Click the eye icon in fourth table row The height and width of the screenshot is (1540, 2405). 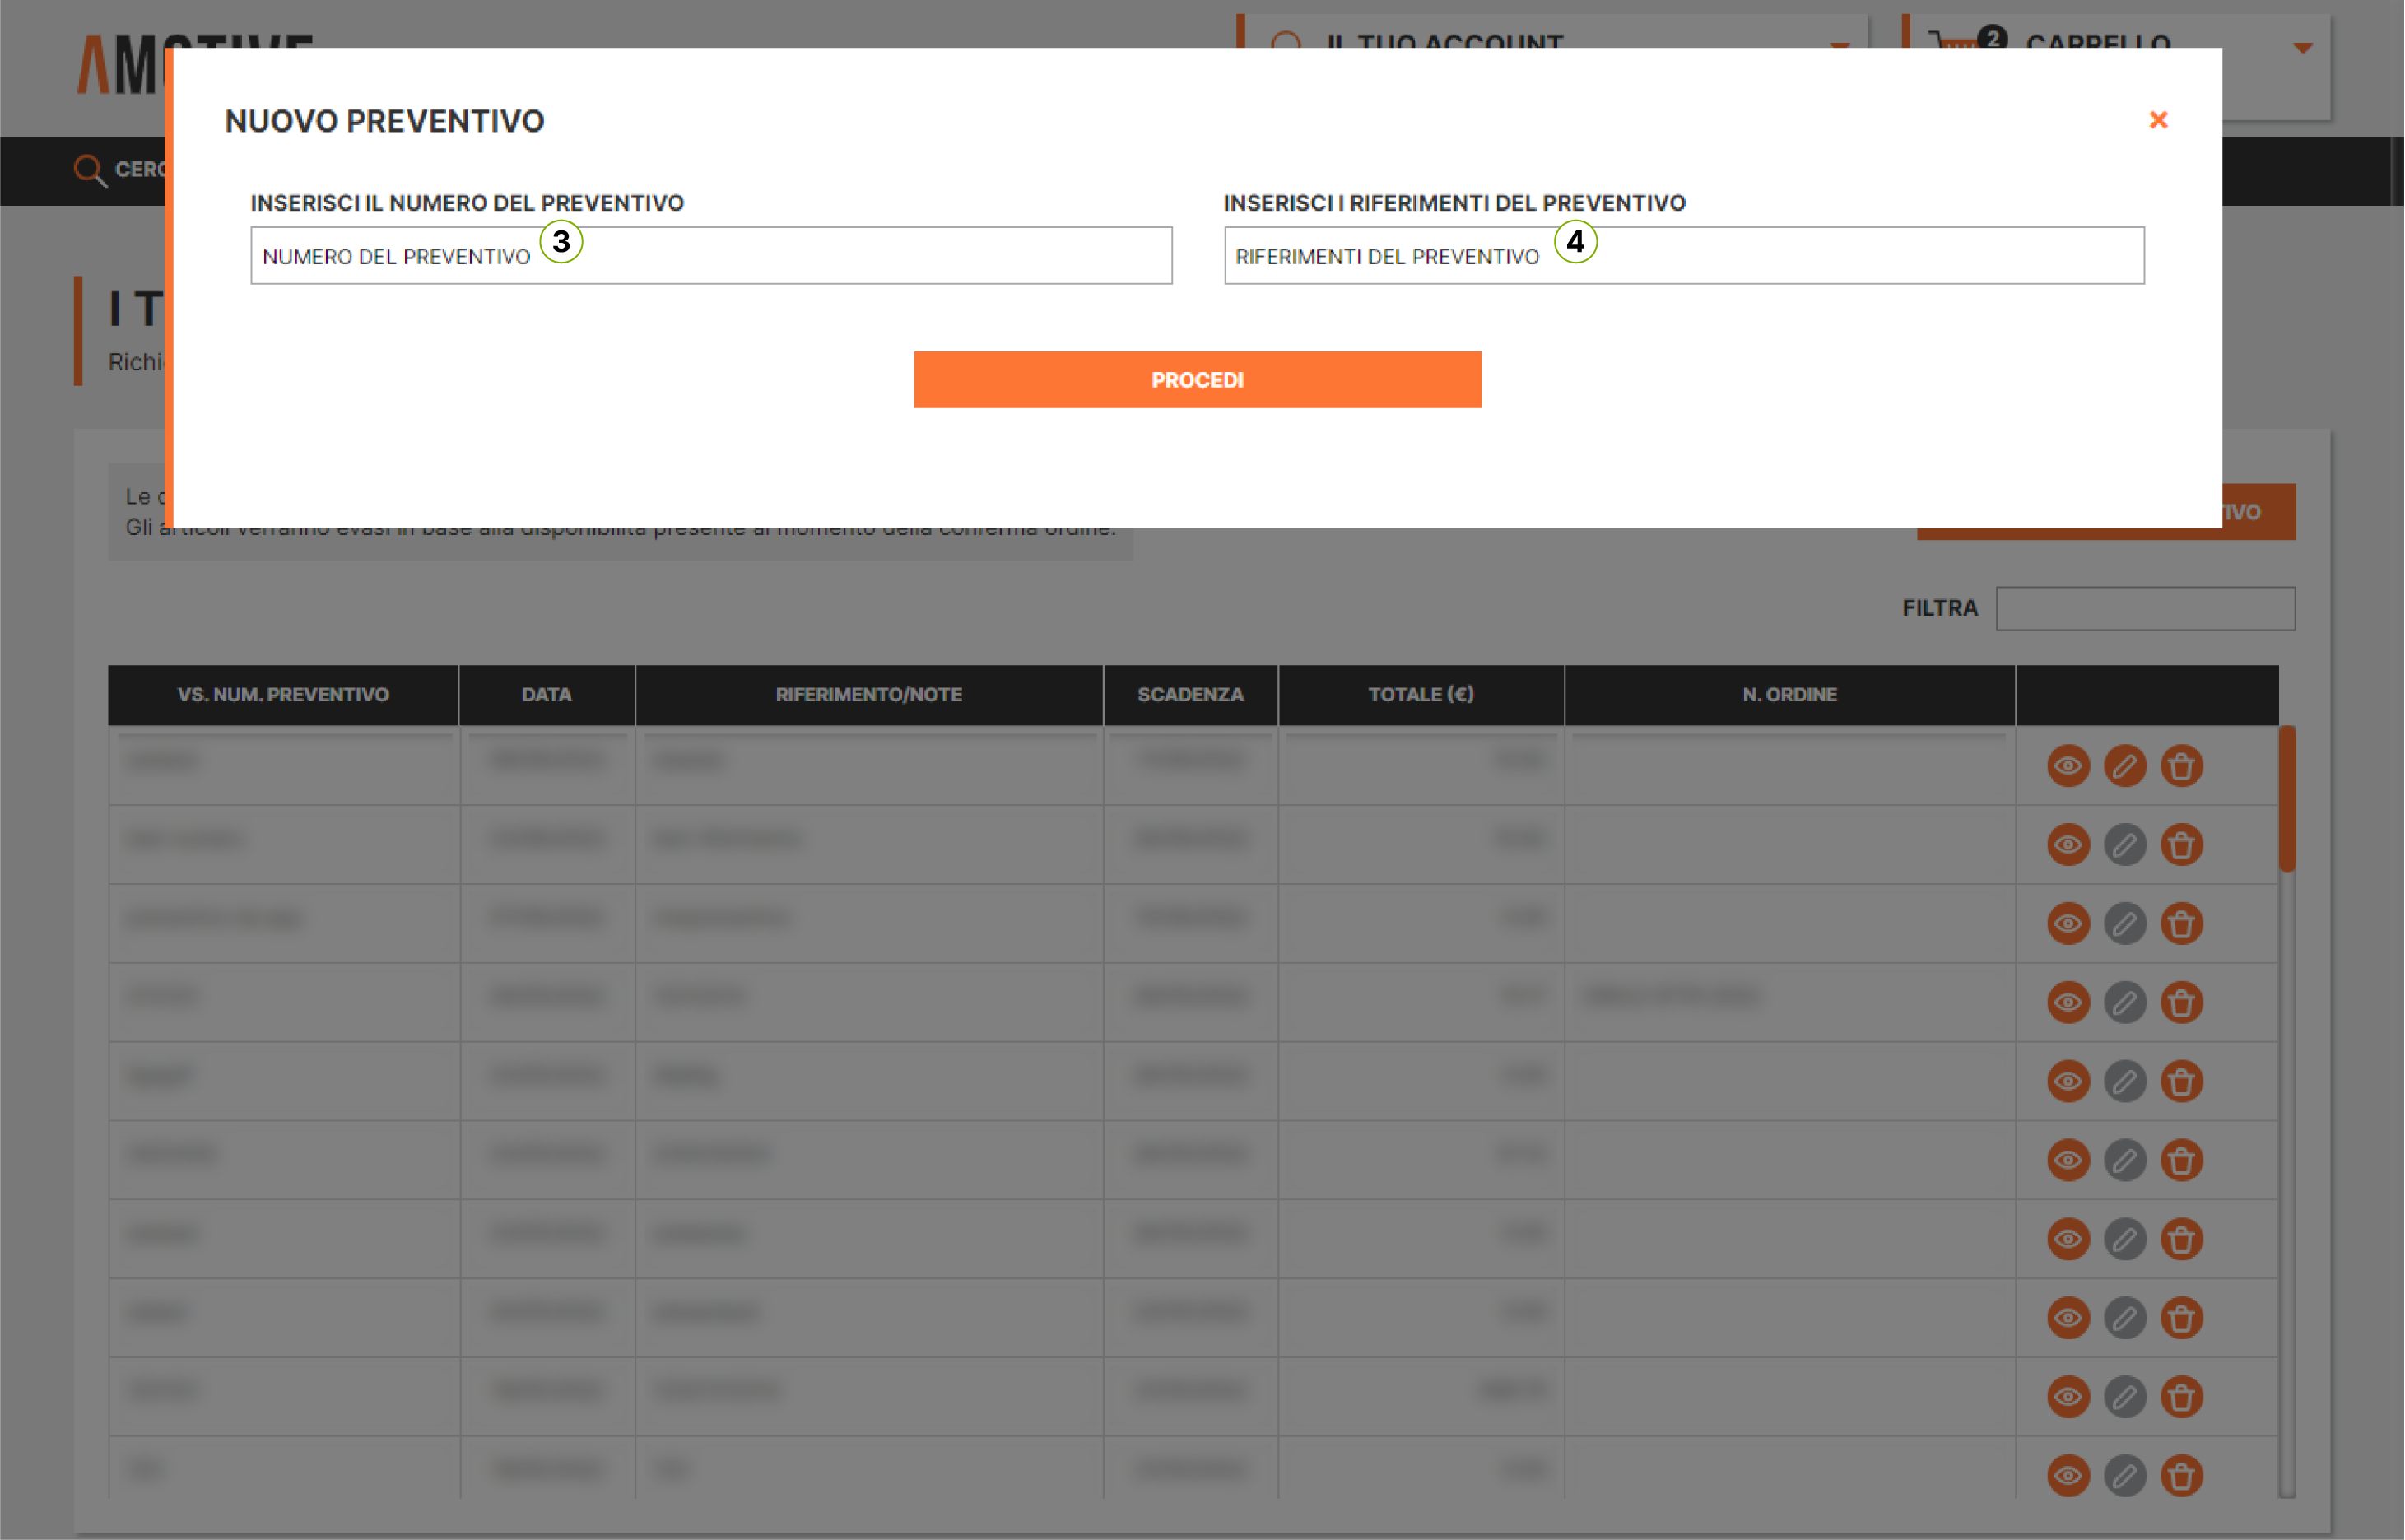pyautogui.click(x=2068, y=1002)
